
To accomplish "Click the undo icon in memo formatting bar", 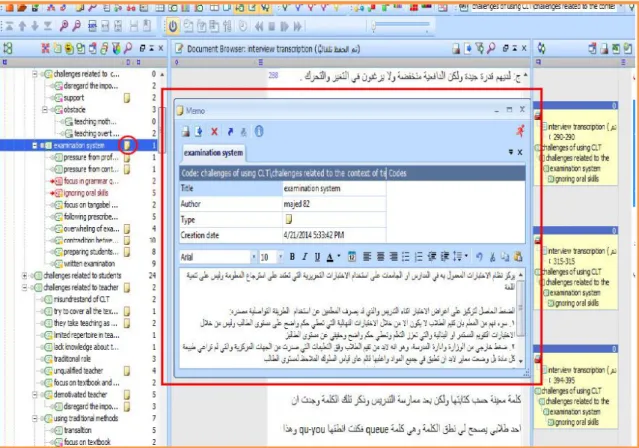I will point(479,257).
